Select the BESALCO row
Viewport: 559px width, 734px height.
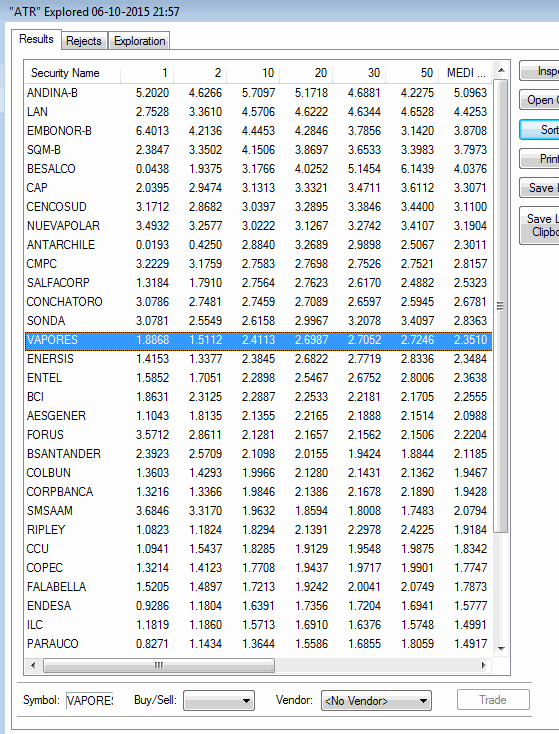click(258, 169)
